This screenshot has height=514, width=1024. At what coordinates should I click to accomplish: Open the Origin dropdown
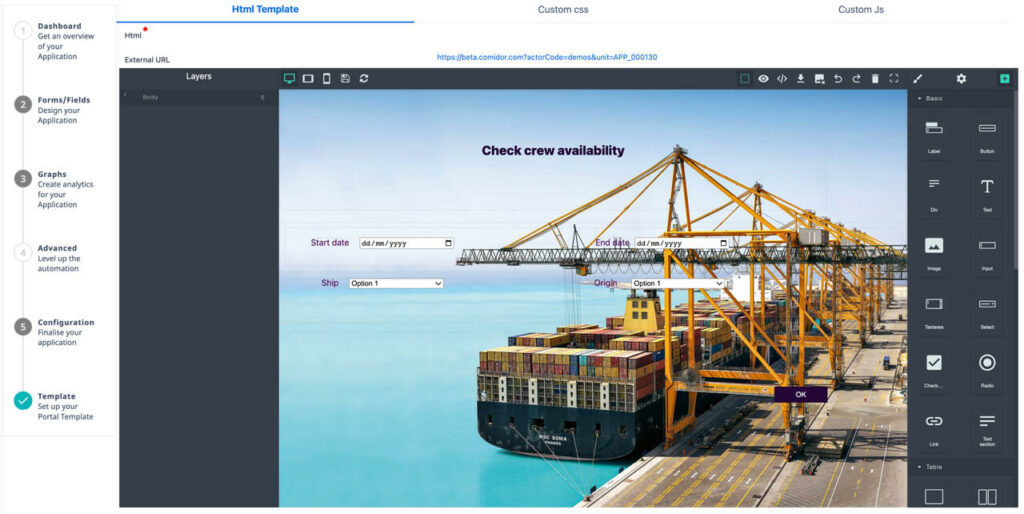pos(677,283)
